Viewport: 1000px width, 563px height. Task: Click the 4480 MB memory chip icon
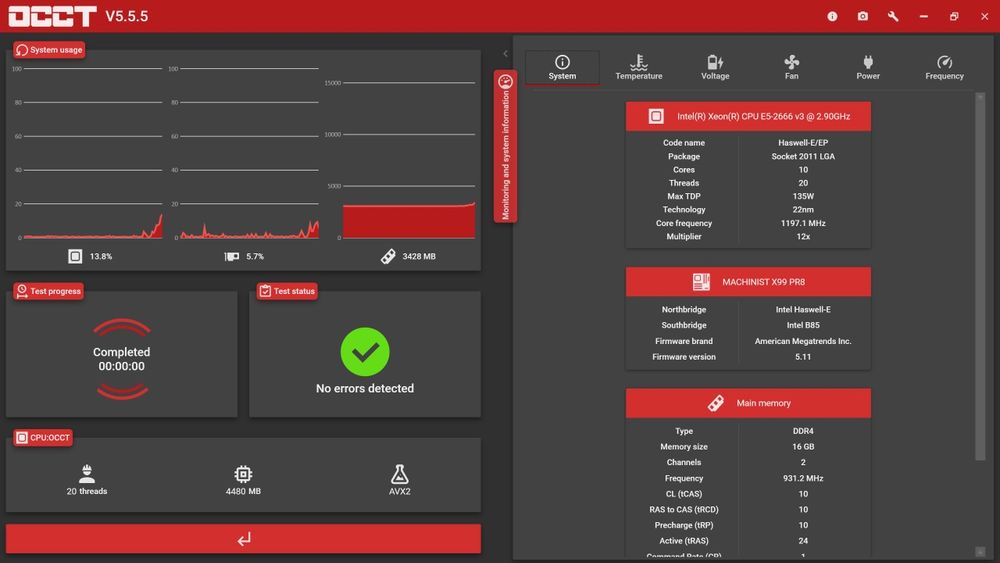[243, 474]
